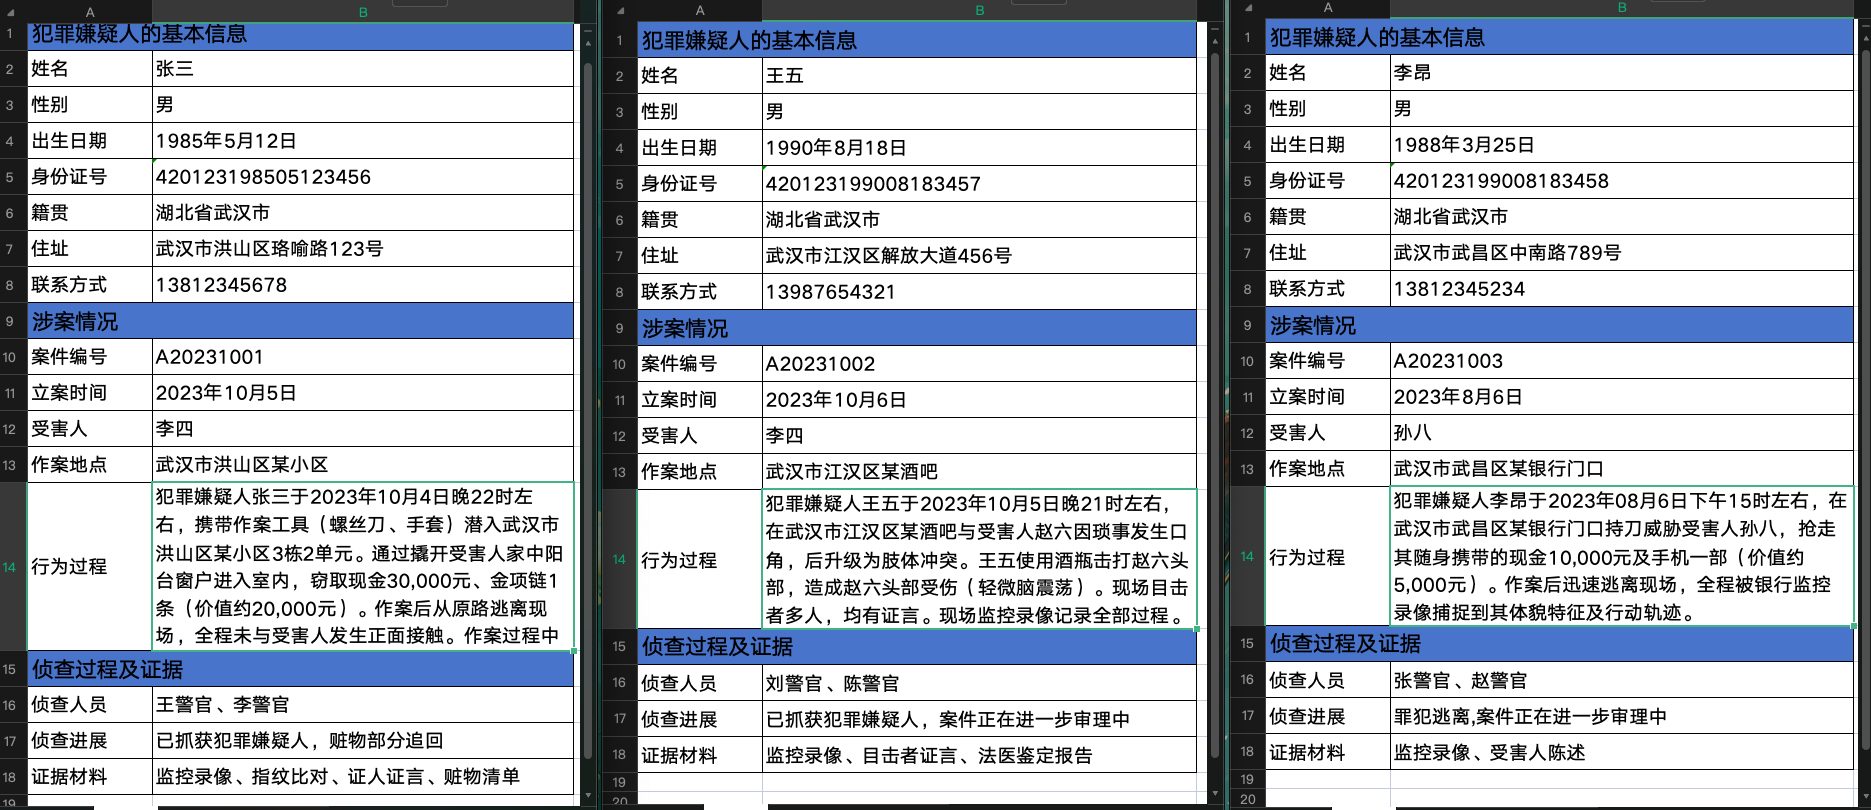Screen dimensions: 1871x810
Task: Select row 19 header in middle spreadsheet
Action: tap(619, 782)
